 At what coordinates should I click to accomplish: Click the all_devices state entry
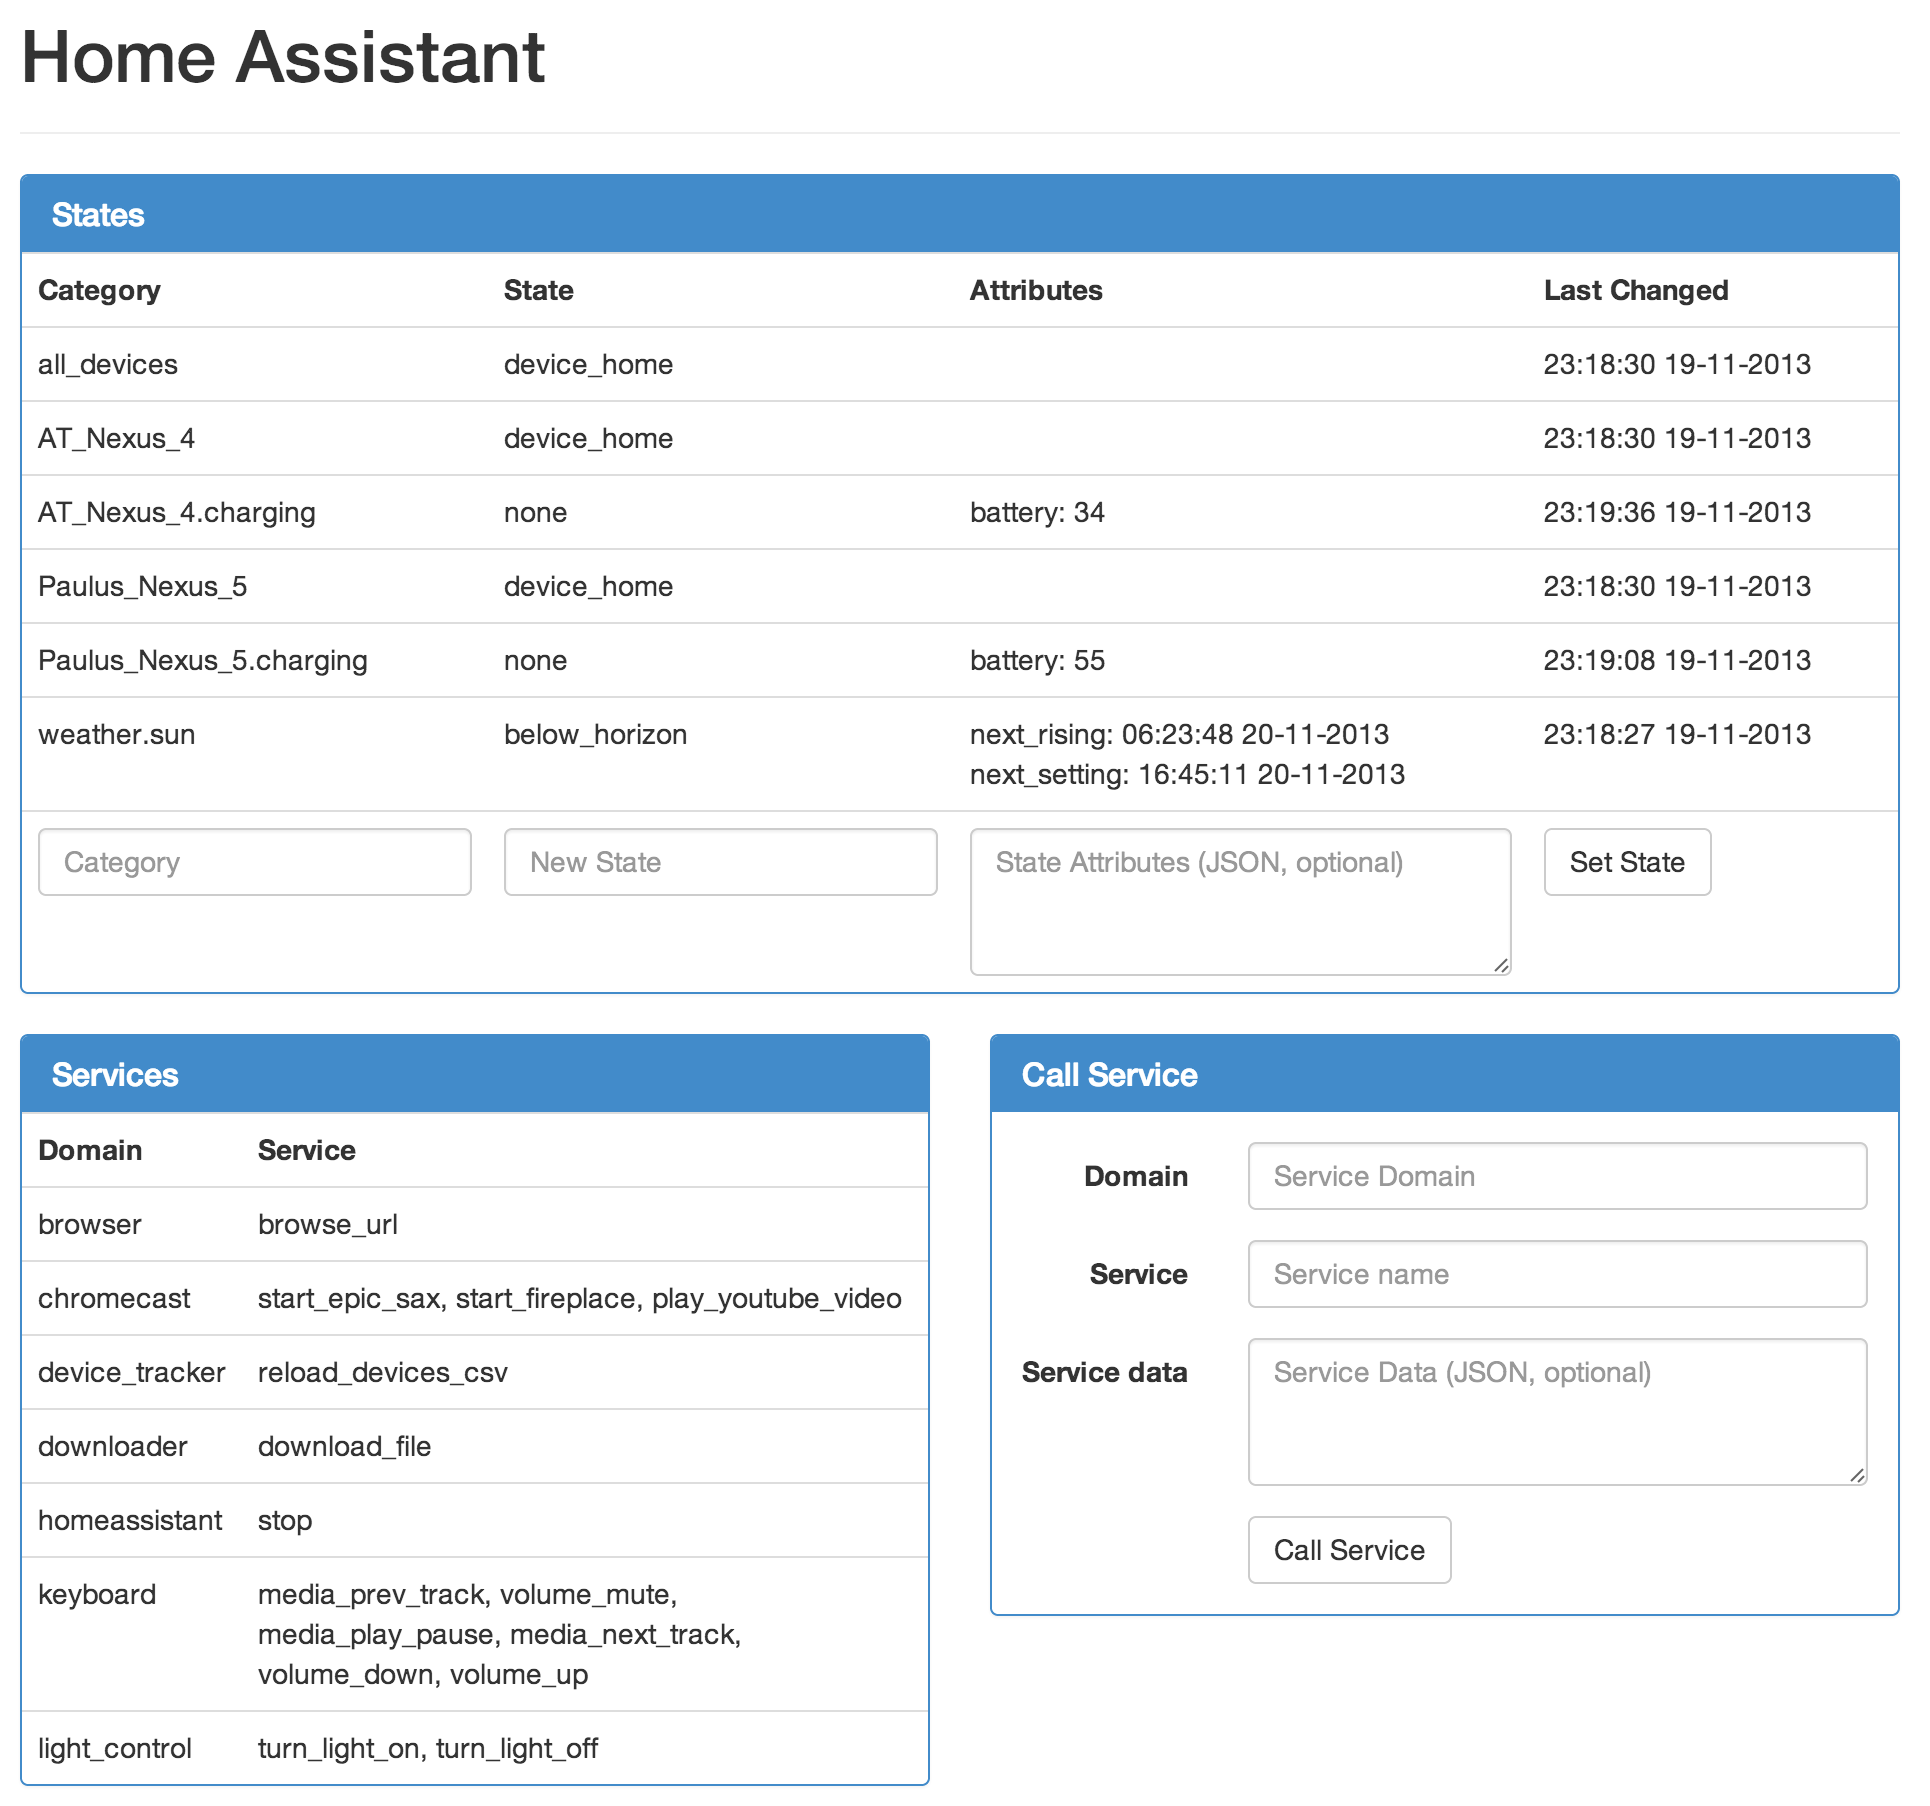tap(108, 365)
